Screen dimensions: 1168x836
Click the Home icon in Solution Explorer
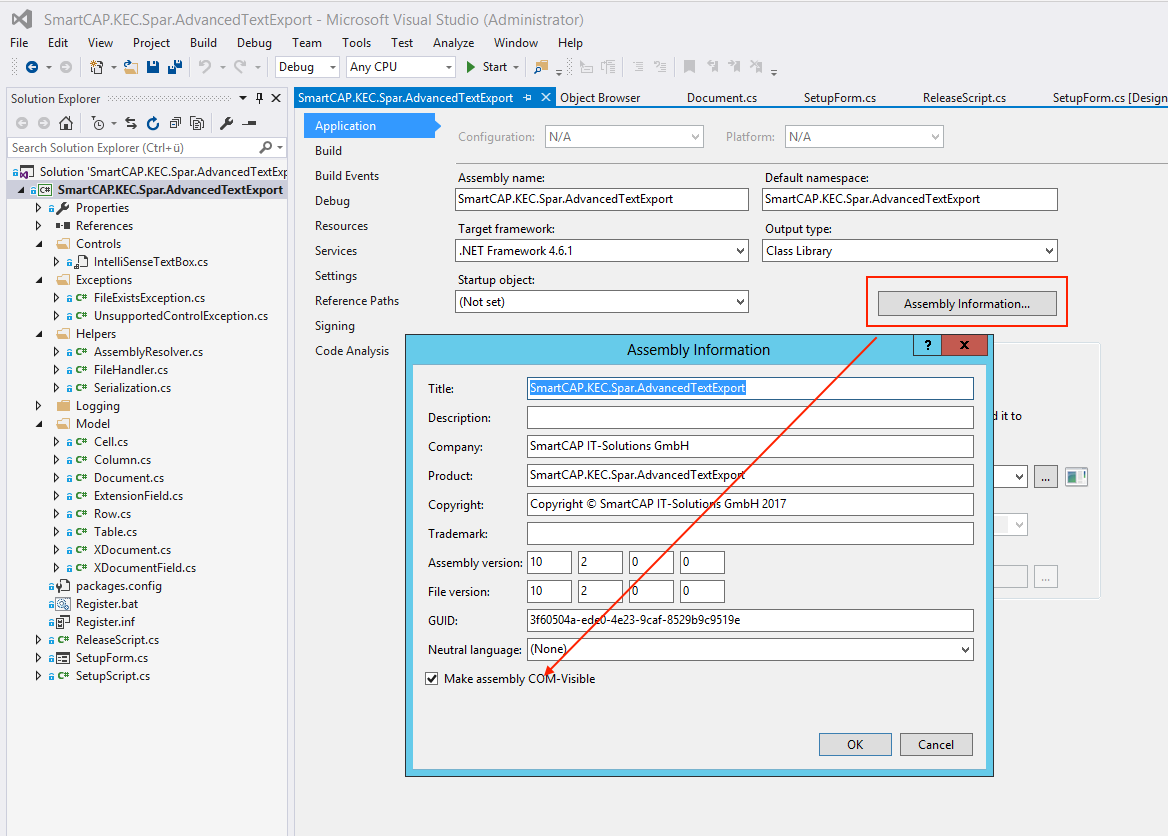pos(66,123)
